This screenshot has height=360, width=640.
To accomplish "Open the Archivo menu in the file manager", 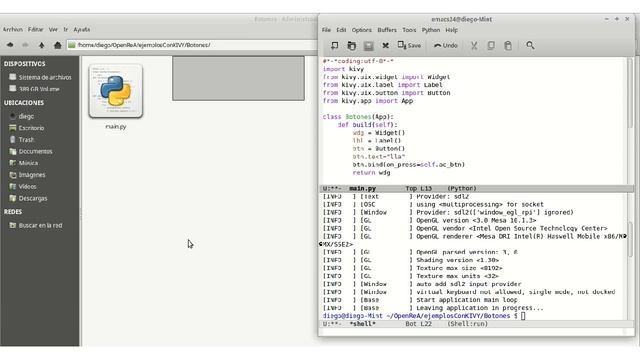I will pos(13,29).
